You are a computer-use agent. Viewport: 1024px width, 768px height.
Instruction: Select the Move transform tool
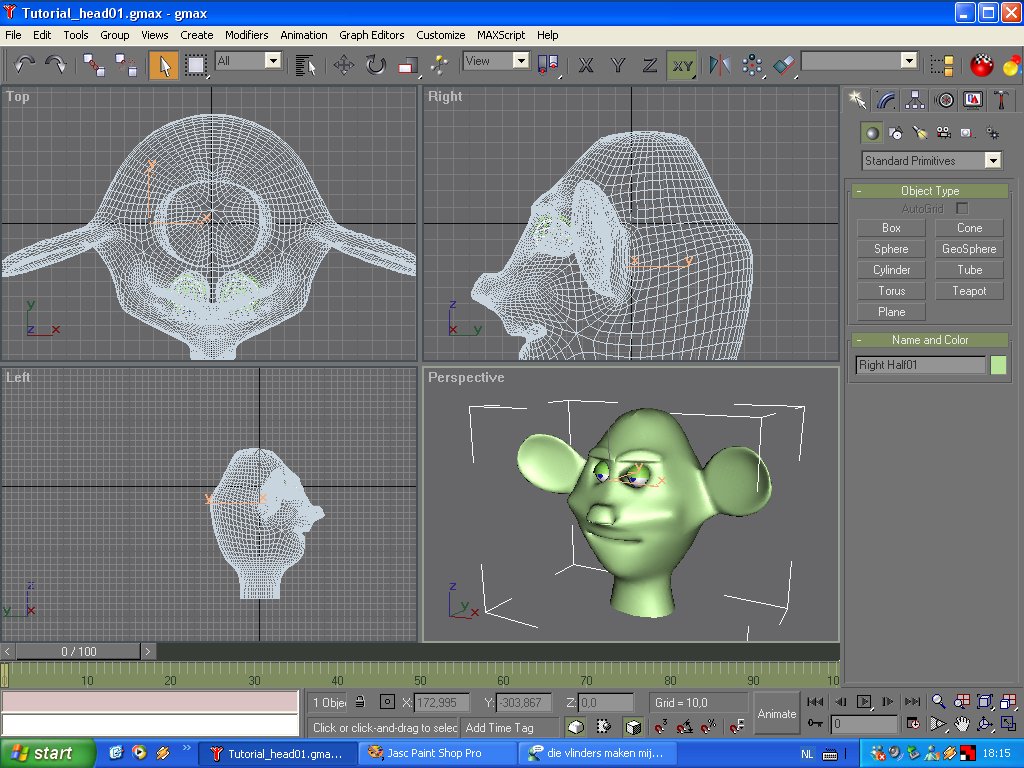point(344,65)
